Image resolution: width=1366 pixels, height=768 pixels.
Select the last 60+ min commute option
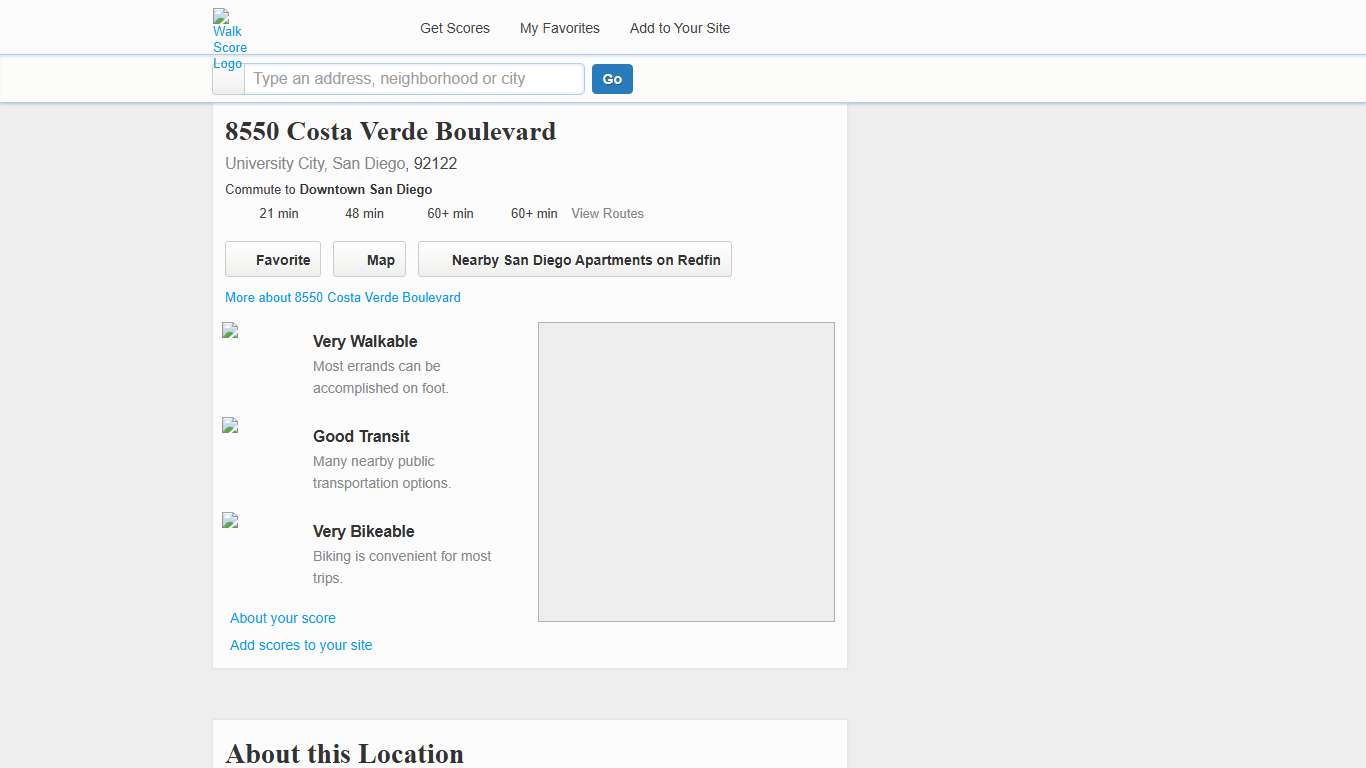(x=534, y=213)
